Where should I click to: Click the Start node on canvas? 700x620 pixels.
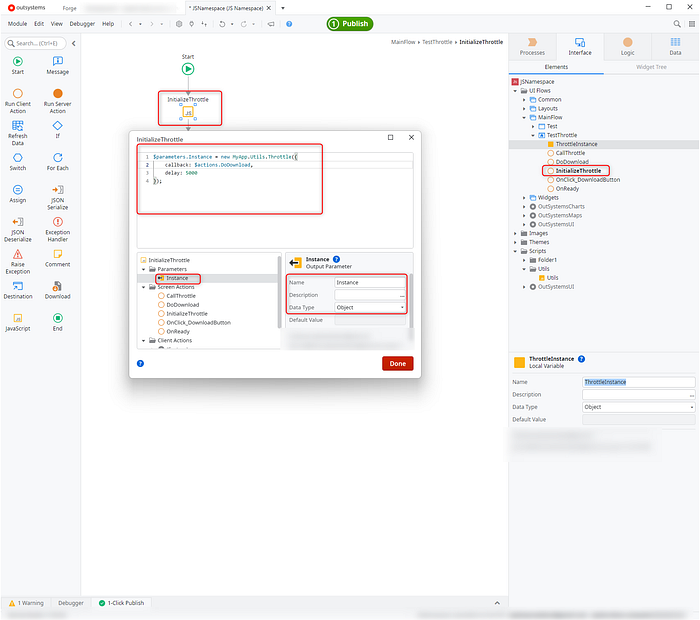click(x=188, y=69)
